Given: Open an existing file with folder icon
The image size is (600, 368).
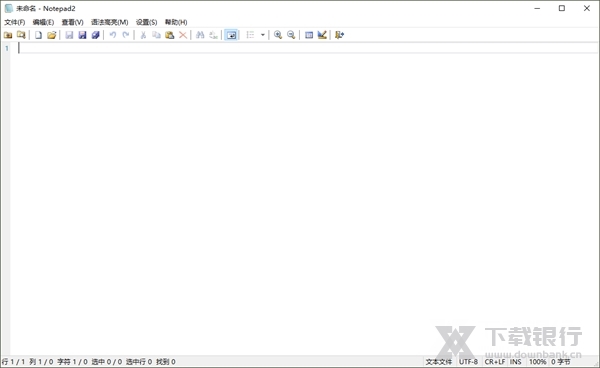Looking at the screenshot, I should pos(52,35).
